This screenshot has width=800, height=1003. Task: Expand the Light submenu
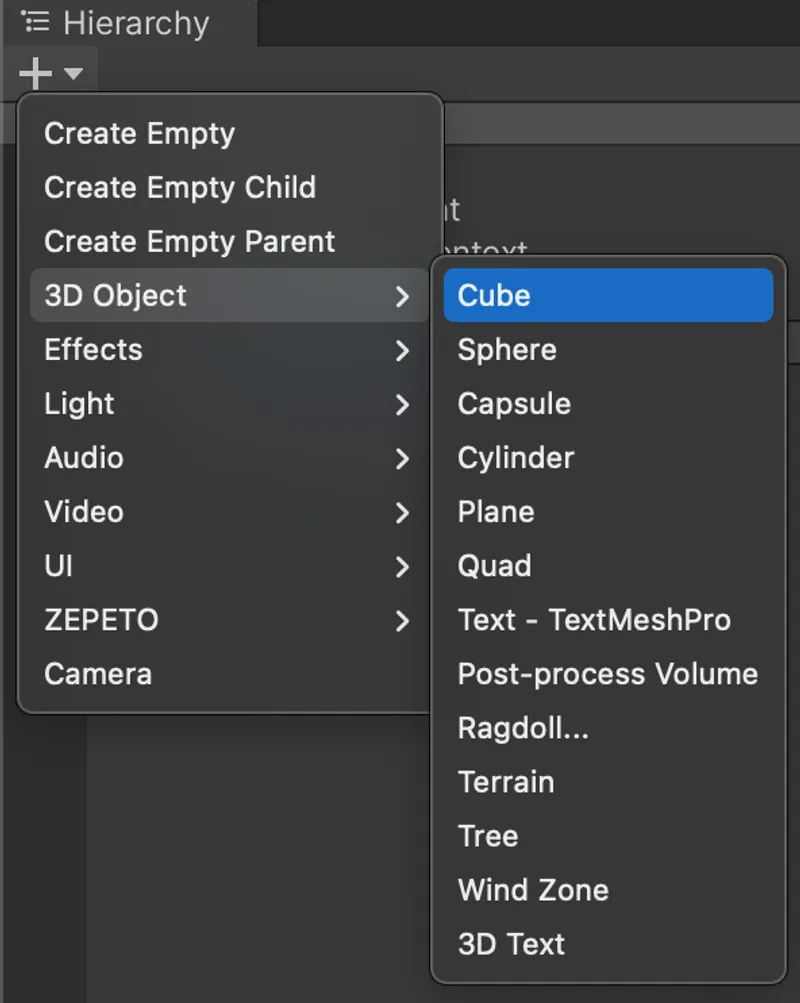(78, 403)
